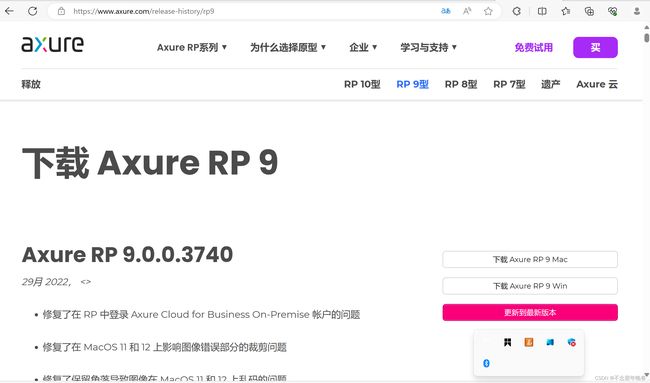
Task: Click the purple 买 button
Action: (595, 47)
